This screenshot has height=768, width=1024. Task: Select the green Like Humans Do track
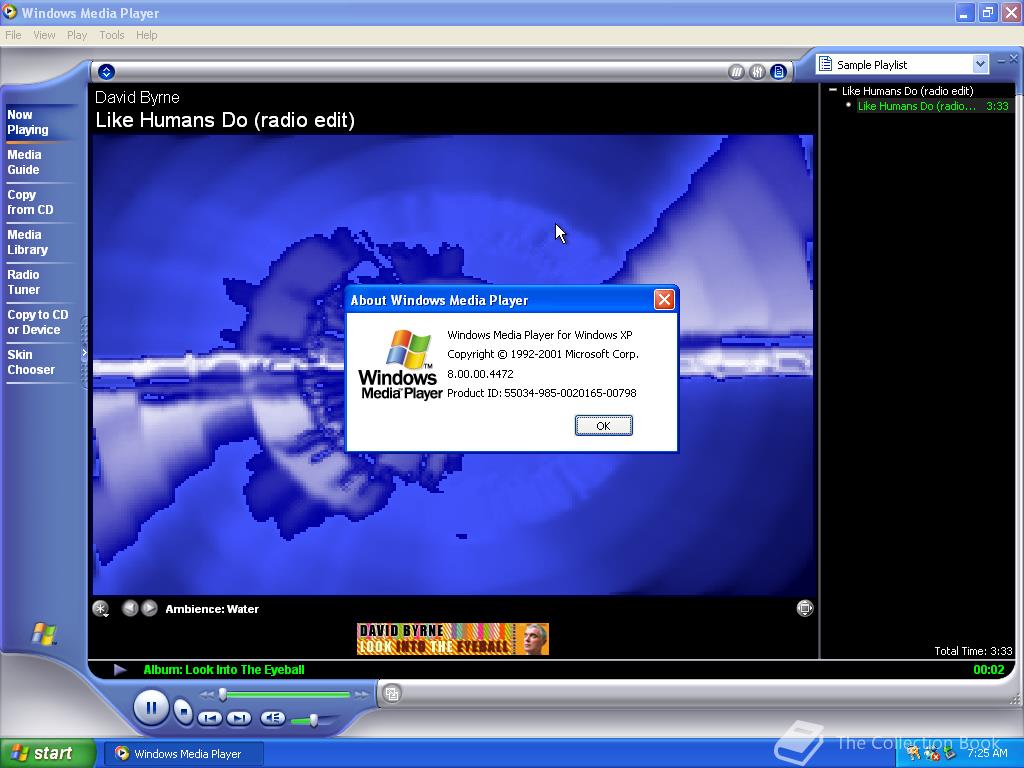point(933,106)
